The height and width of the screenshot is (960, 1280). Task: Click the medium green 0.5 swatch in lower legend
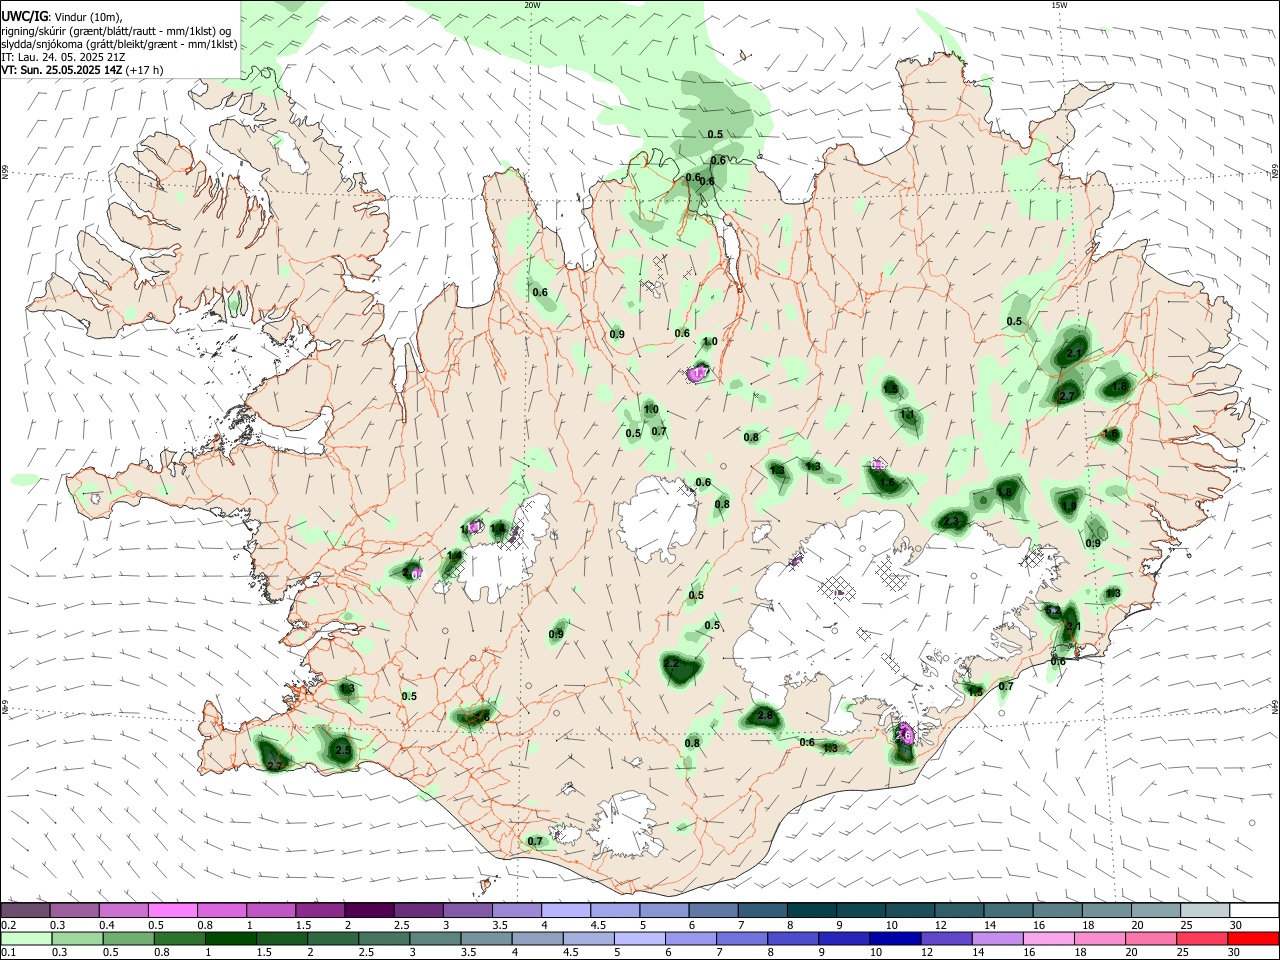[x=127, y=939]
